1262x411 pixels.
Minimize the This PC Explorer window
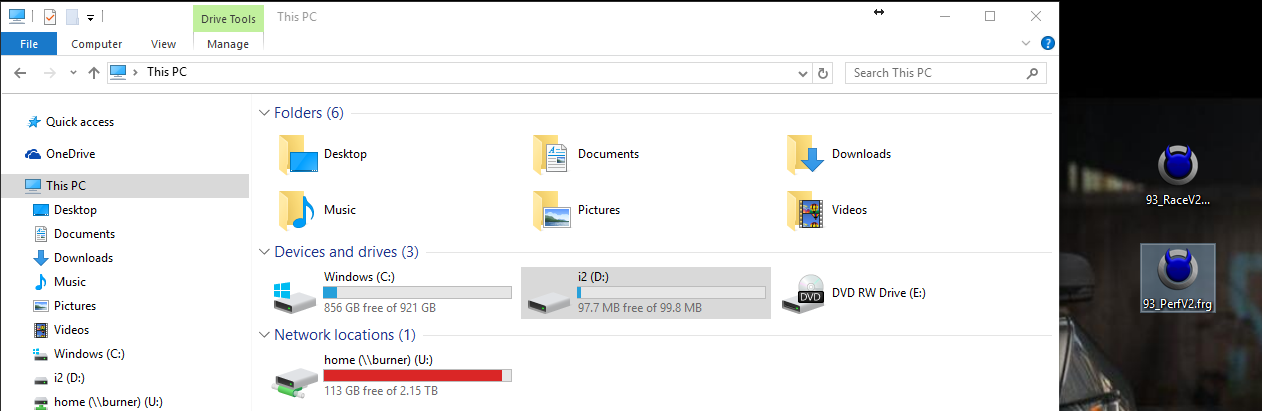[944, 16]
